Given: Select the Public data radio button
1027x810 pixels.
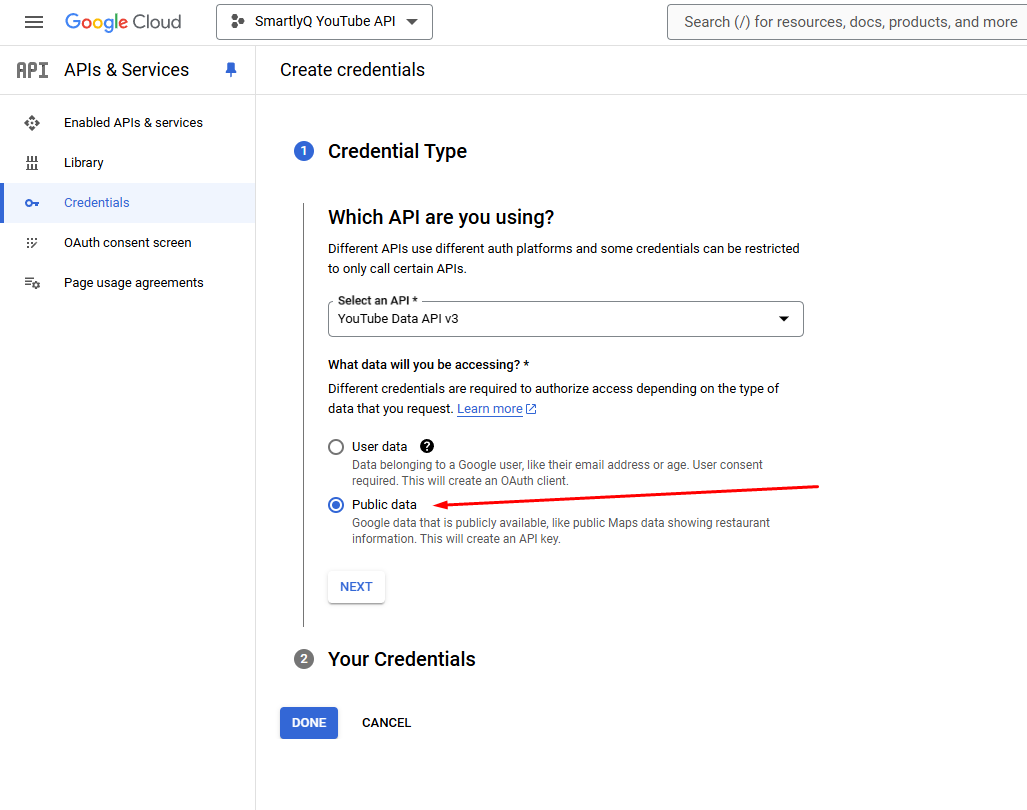Looking at the screenshot, I should [x=336, y=505].
